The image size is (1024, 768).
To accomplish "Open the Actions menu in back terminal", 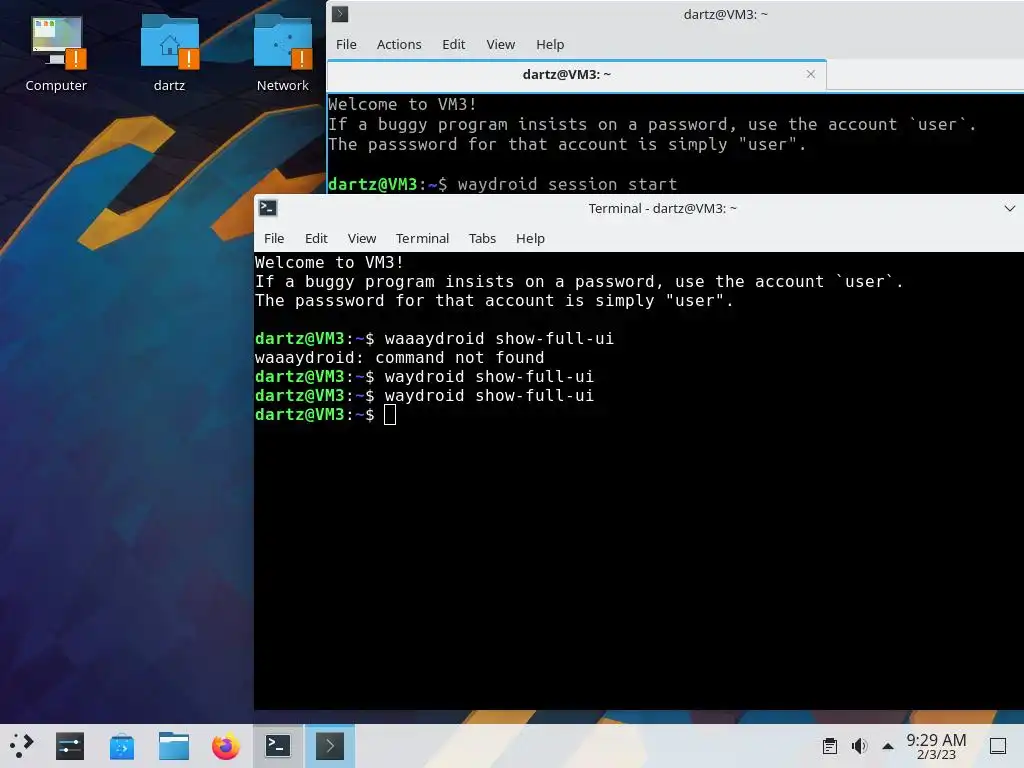I will point(399,44).
